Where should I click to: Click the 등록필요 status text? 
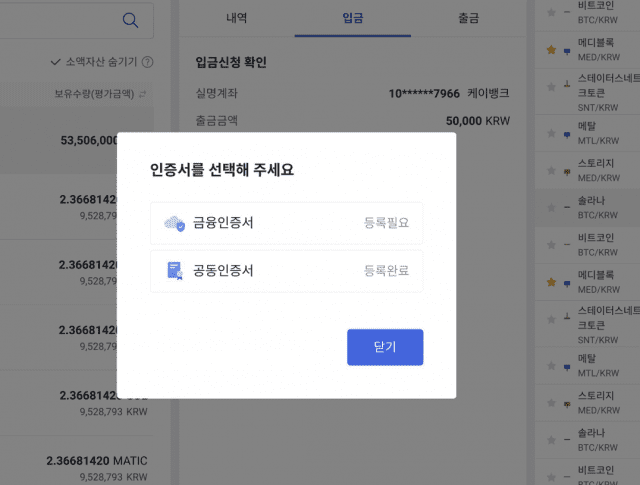pos(386,223)
